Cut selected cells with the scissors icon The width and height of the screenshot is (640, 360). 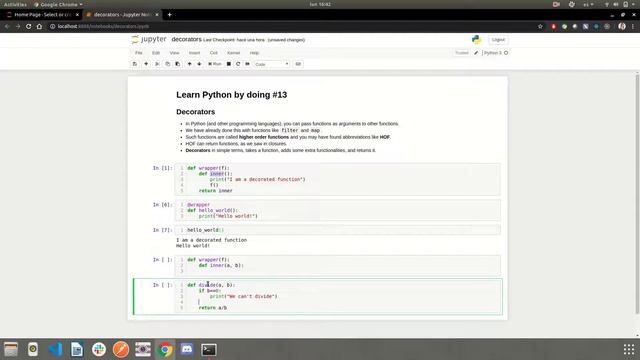click(157, 64)
